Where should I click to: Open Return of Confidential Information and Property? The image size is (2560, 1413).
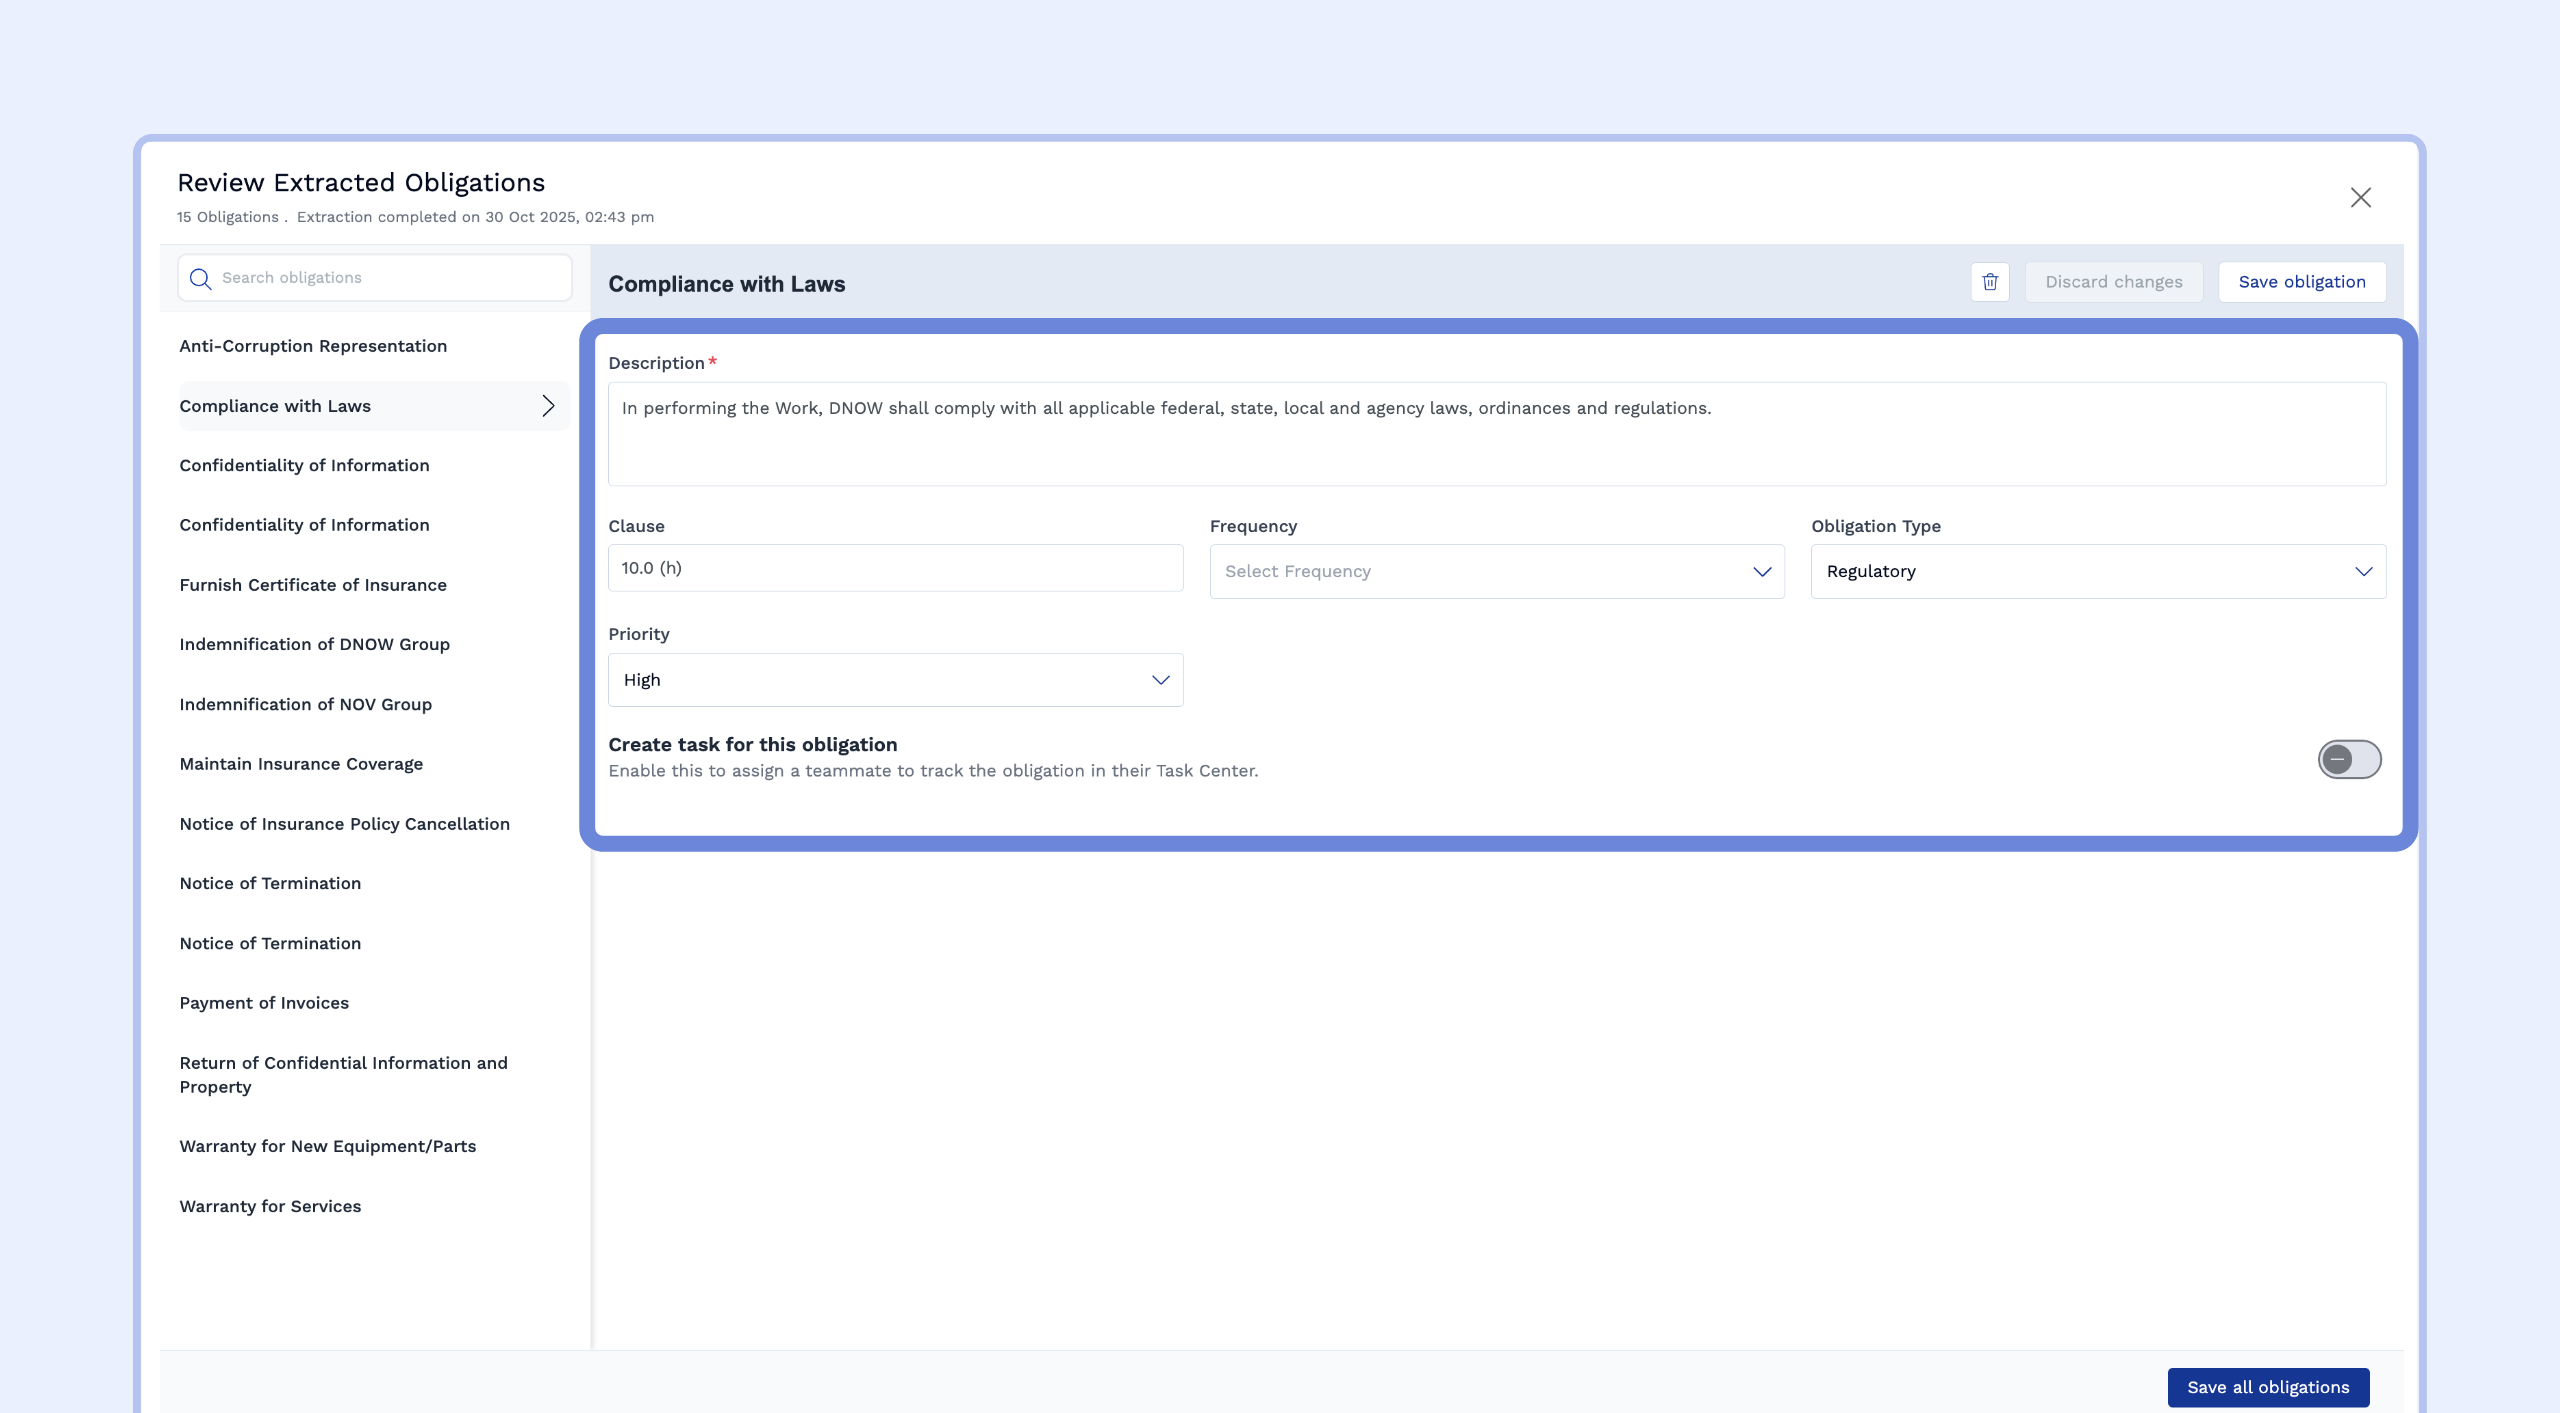(343, 1075)
